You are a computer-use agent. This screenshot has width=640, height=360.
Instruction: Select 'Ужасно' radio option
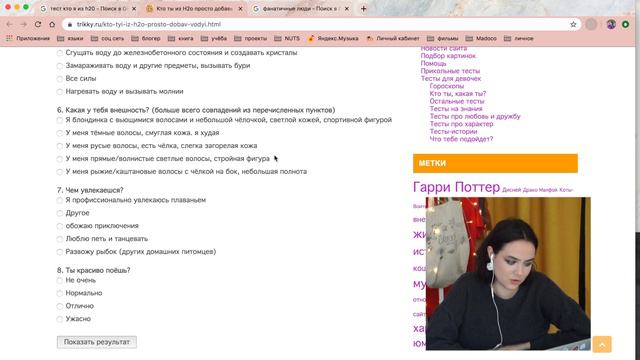click(x=60, y=319)
